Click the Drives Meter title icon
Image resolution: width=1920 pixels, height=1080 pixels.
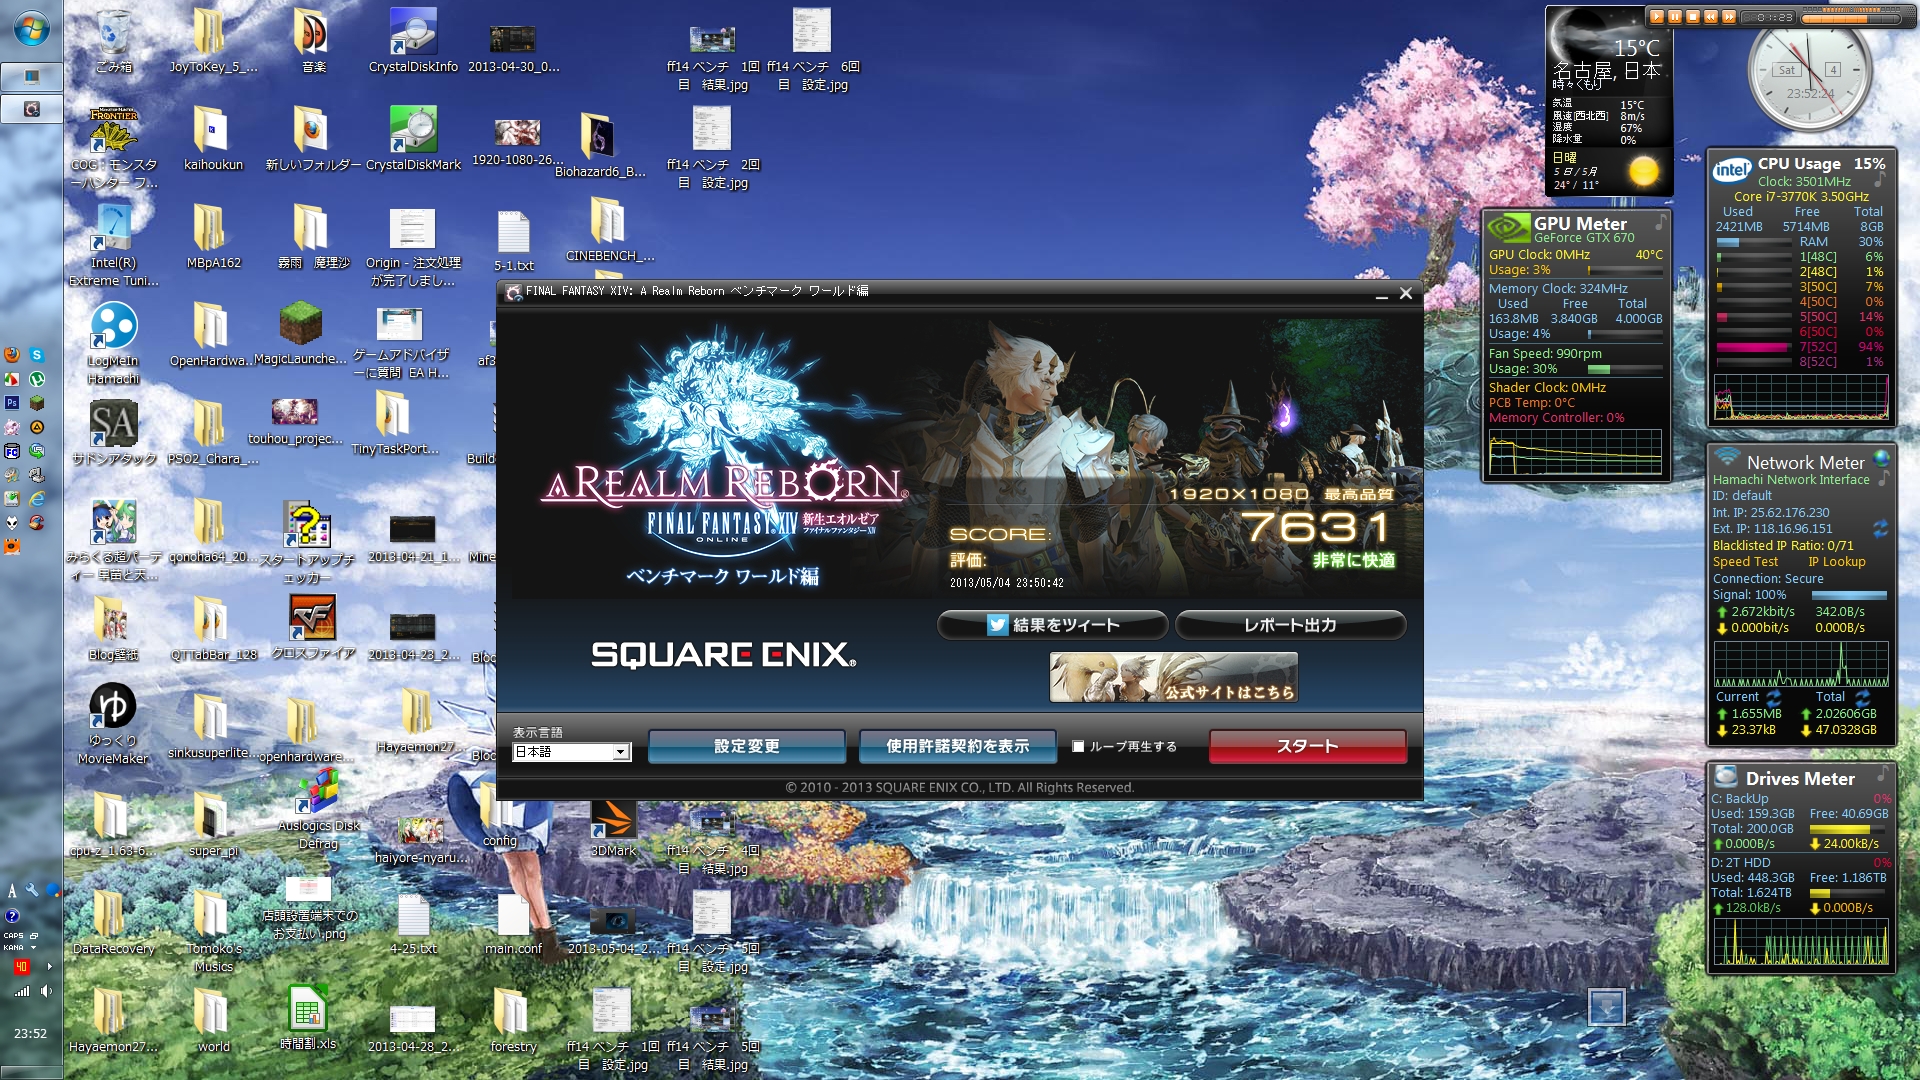[1726, 776]
